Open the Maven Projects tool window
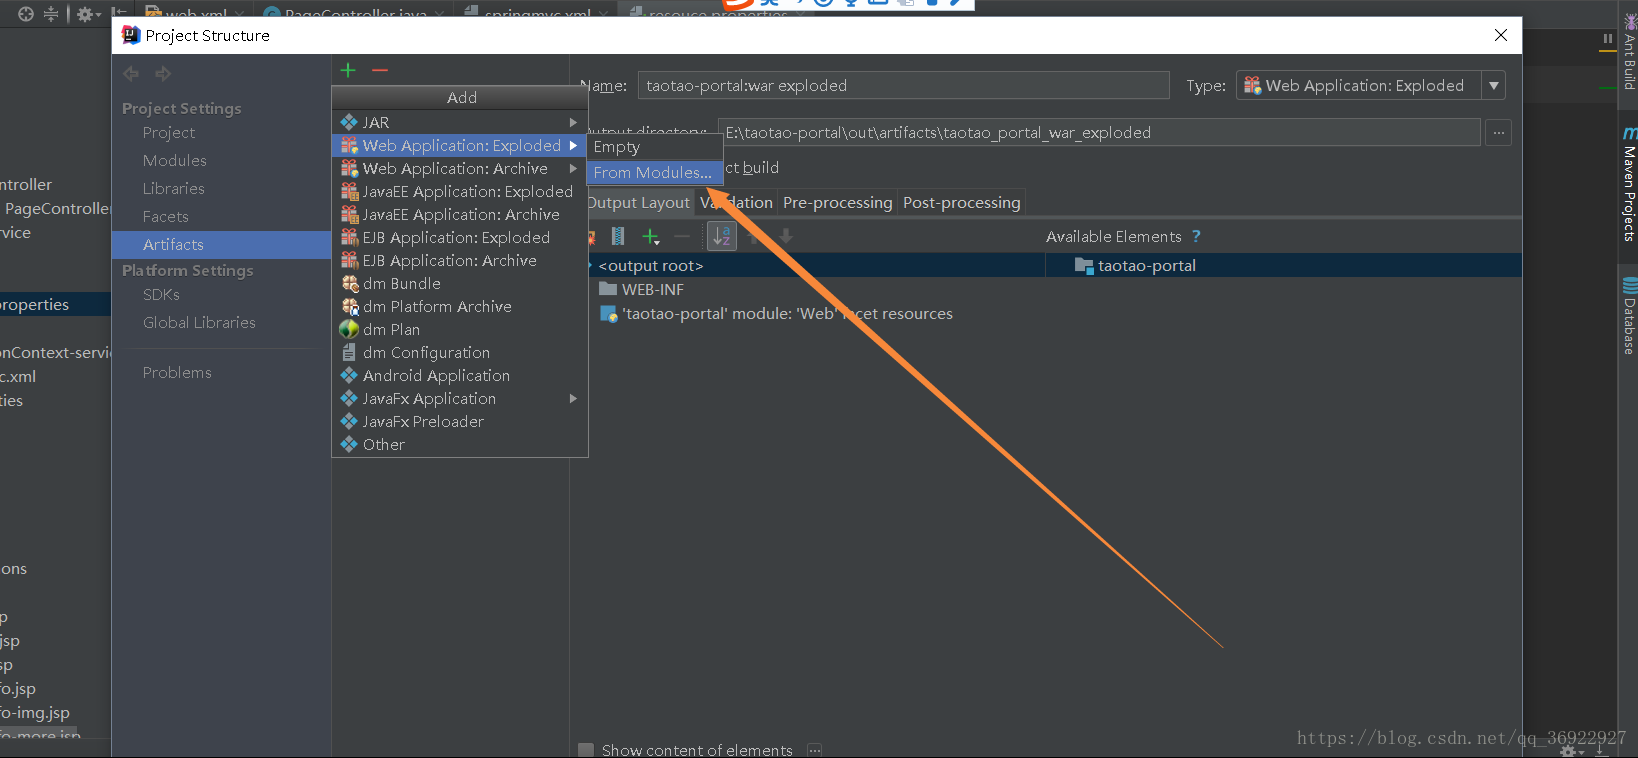 [x=1629, y=183]
